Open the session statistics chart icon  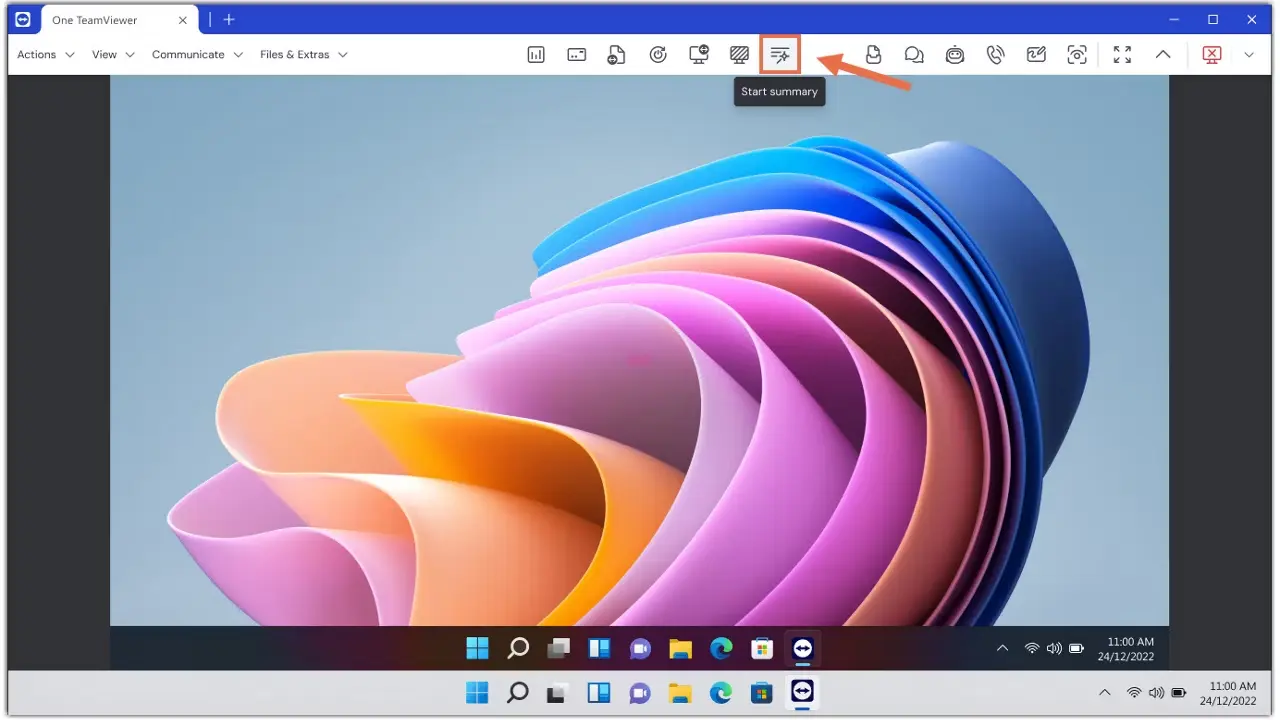tap(536, 55)
